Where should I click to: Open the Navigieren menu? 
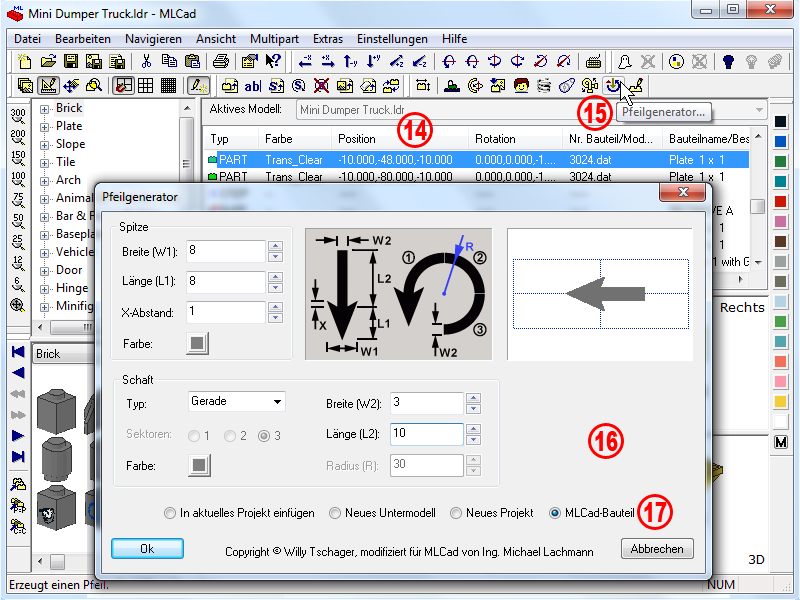153,39
